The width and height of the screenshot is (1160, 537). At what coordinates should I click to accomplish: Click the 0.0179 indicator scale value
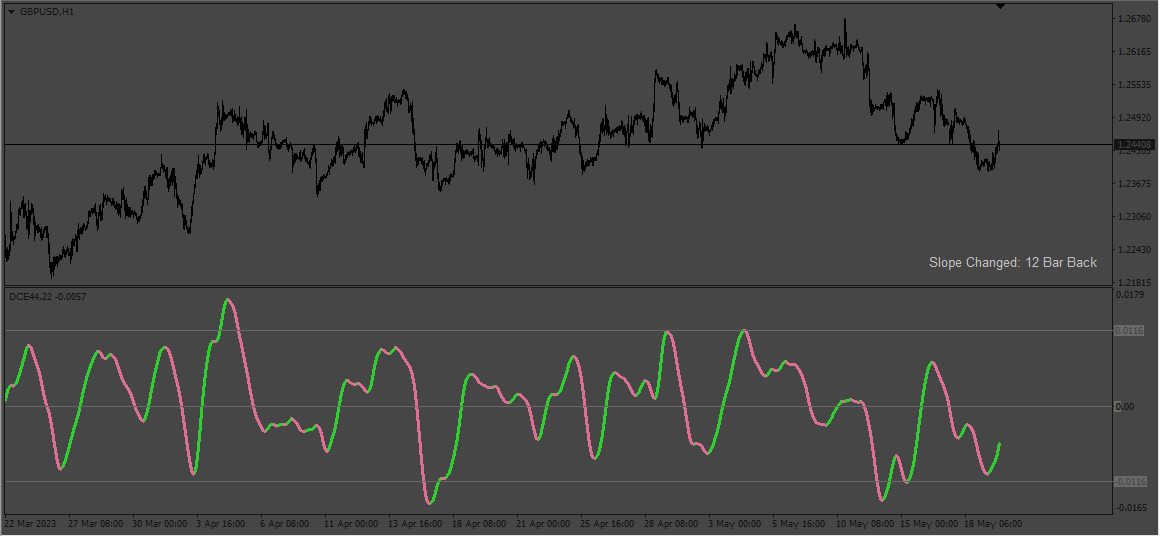pos(1130,295)
